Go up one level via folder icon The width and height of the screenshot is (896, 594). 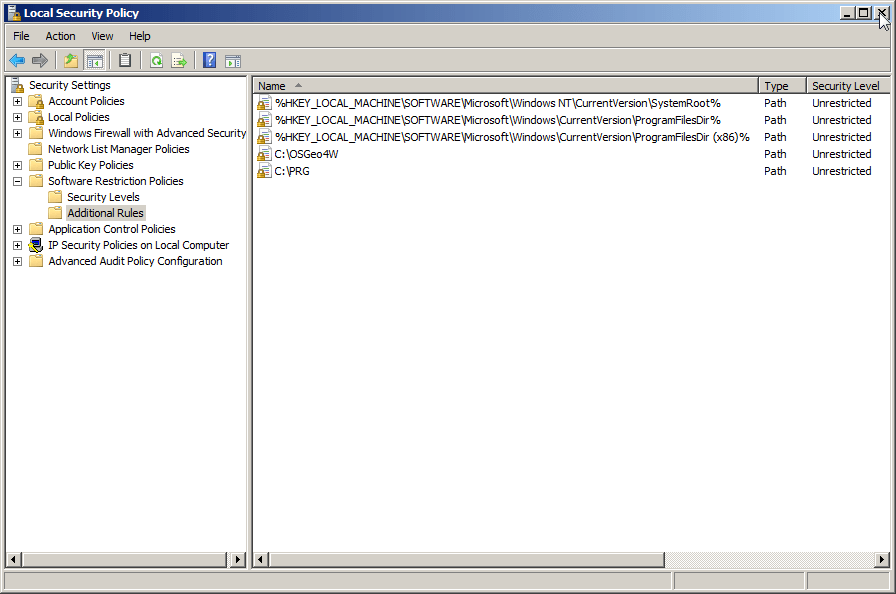(x=71, y=60)
